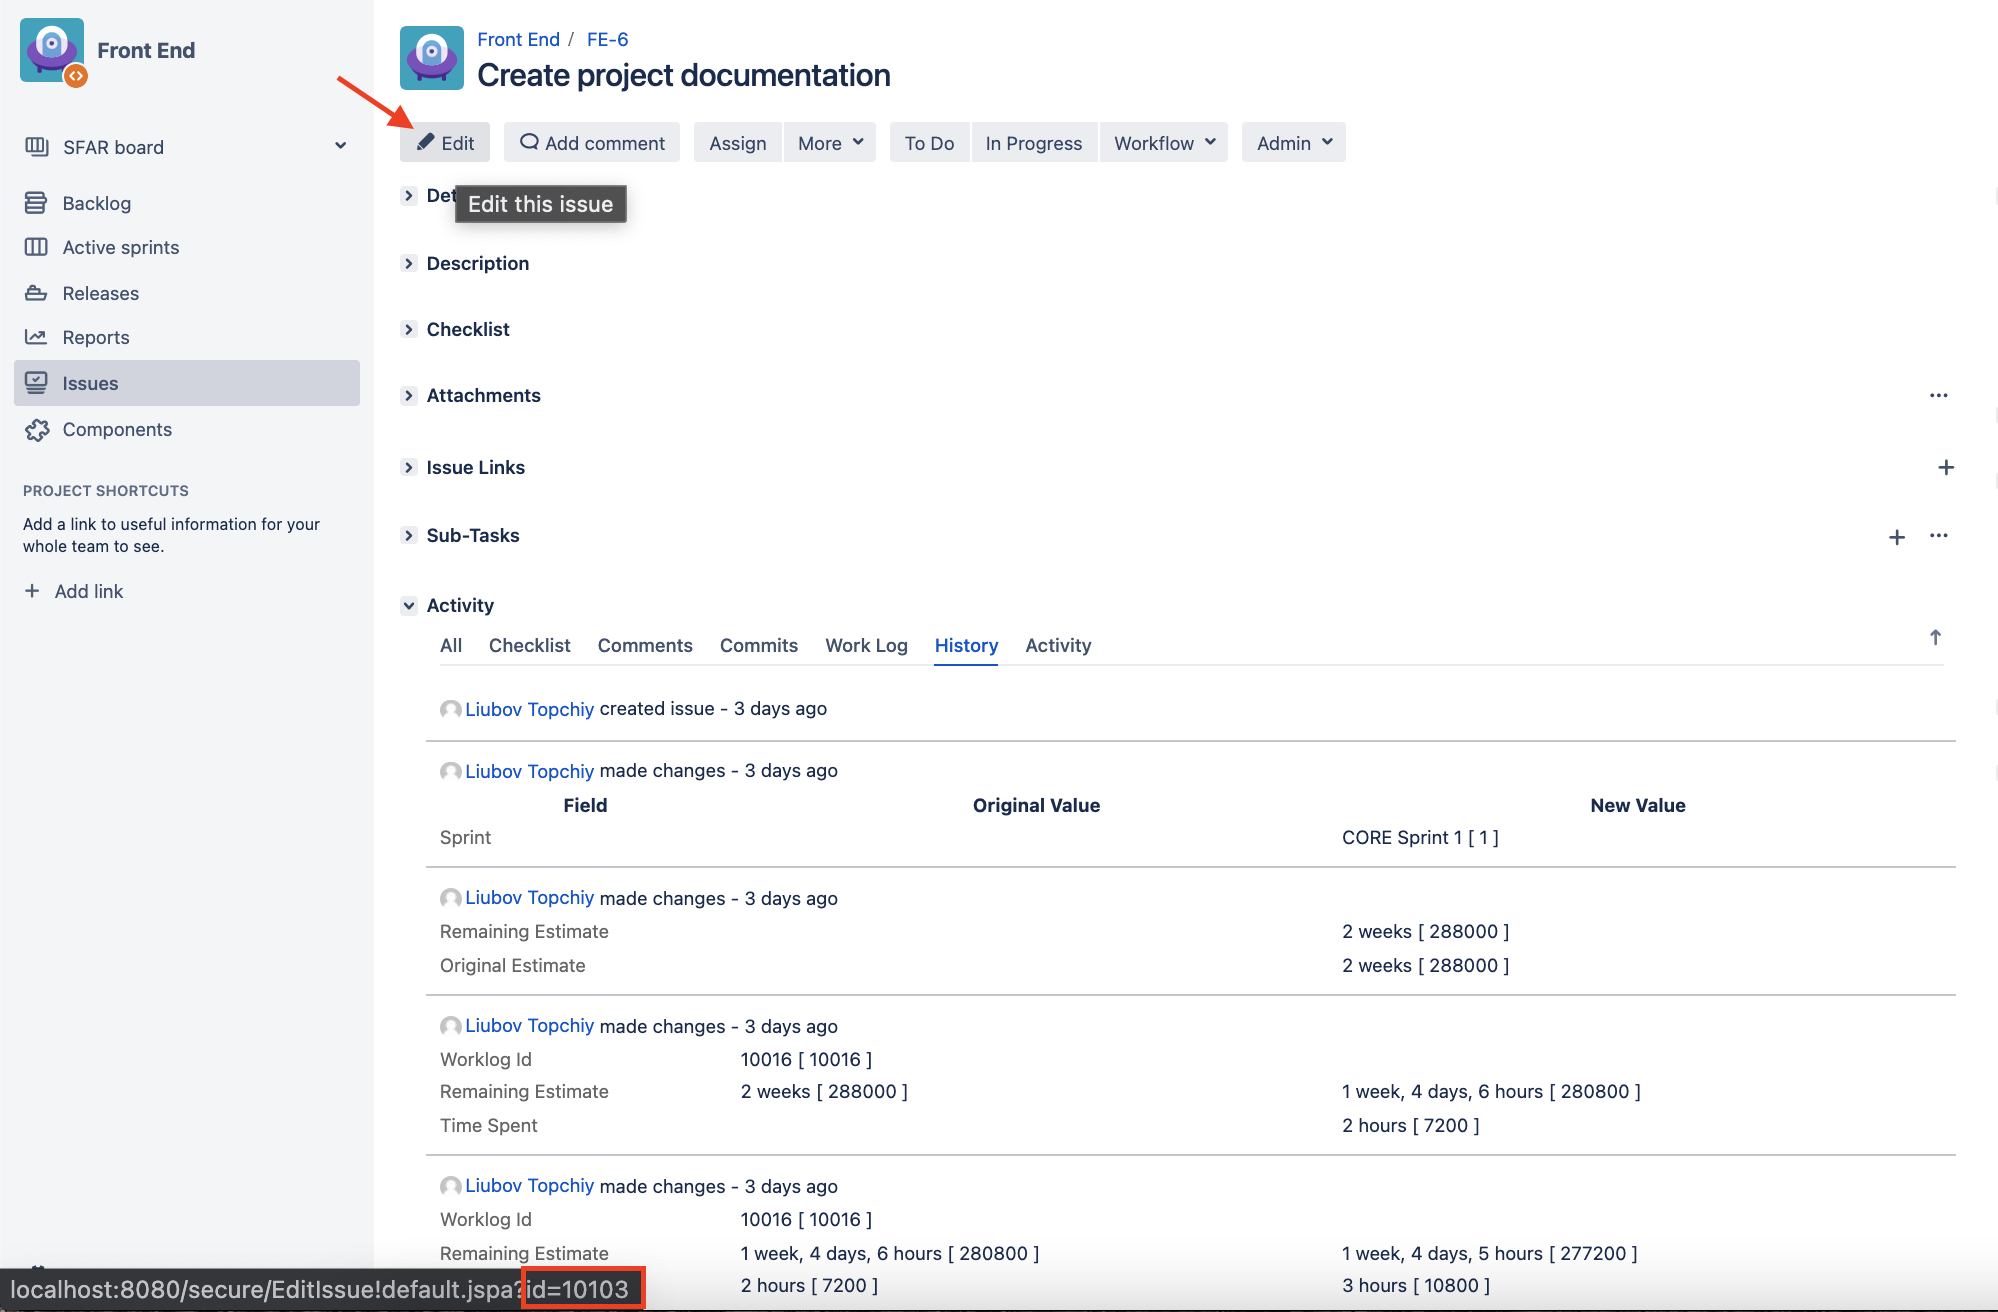Collapse the Activity section
Image resolution: width=1998 pixels, height=1312 pixels.
click(x=408, y=605)
